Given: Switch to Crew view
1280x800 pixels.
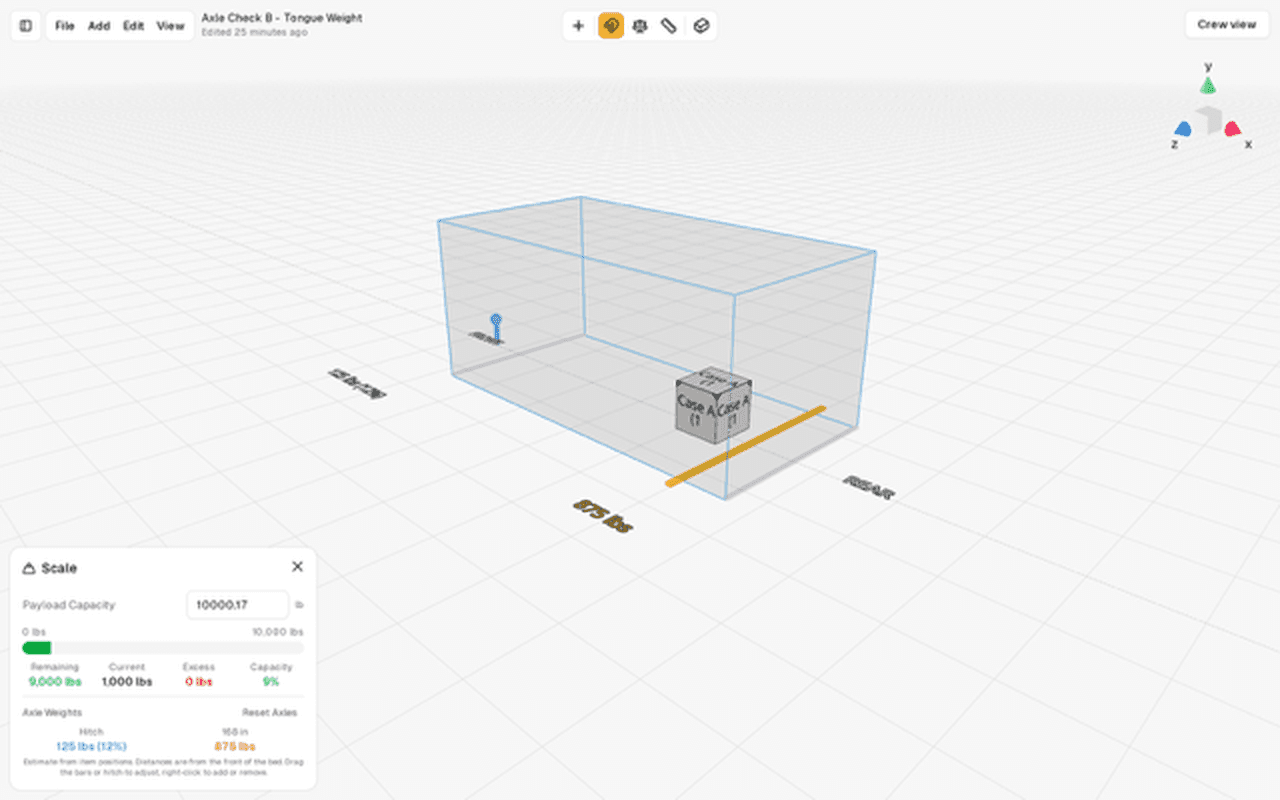Looking at the screenshot, I should [x=1226, y=25].
